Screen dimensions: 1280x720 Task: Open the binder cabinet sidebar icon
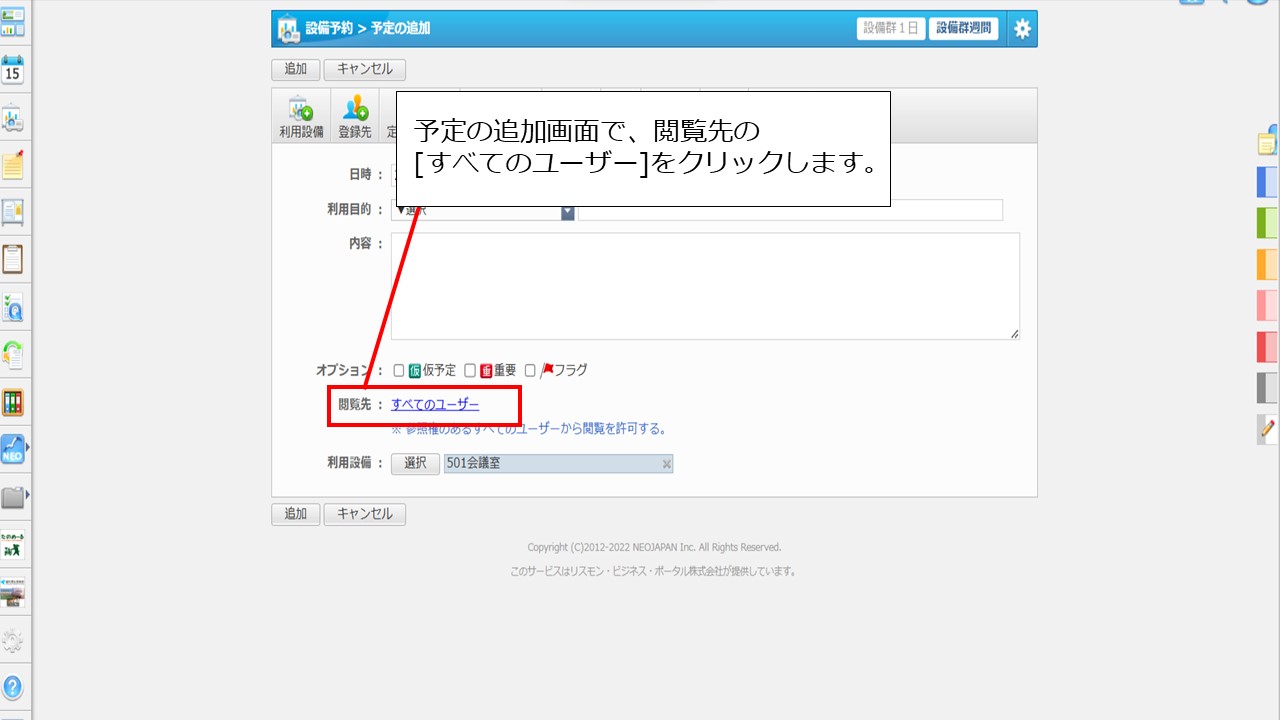pyautogui.click(x=13, y=403)
